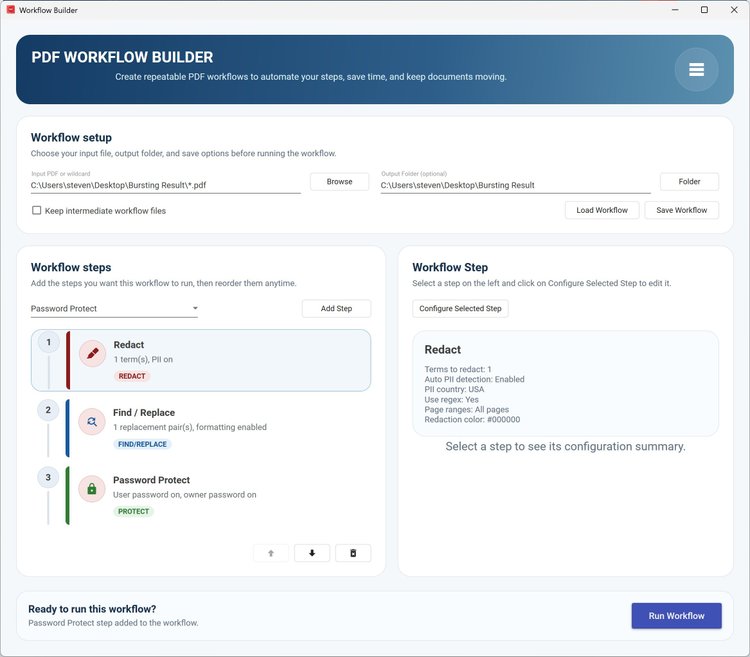Click 'PII country: USA' line
750x657 pixels.
(x=454, y=389)
